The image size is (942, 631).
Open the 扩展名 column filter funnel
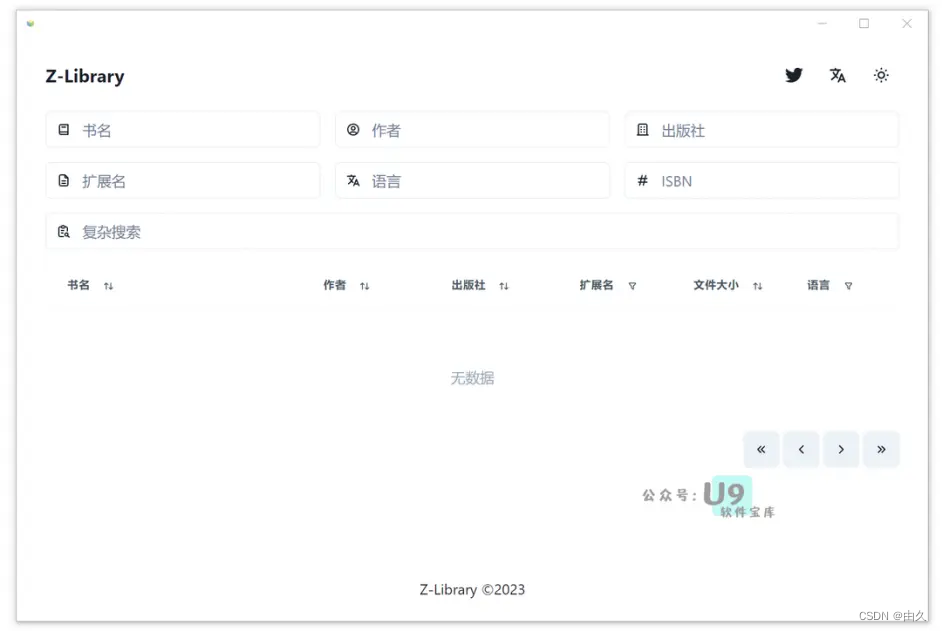(x=633, y=285)
